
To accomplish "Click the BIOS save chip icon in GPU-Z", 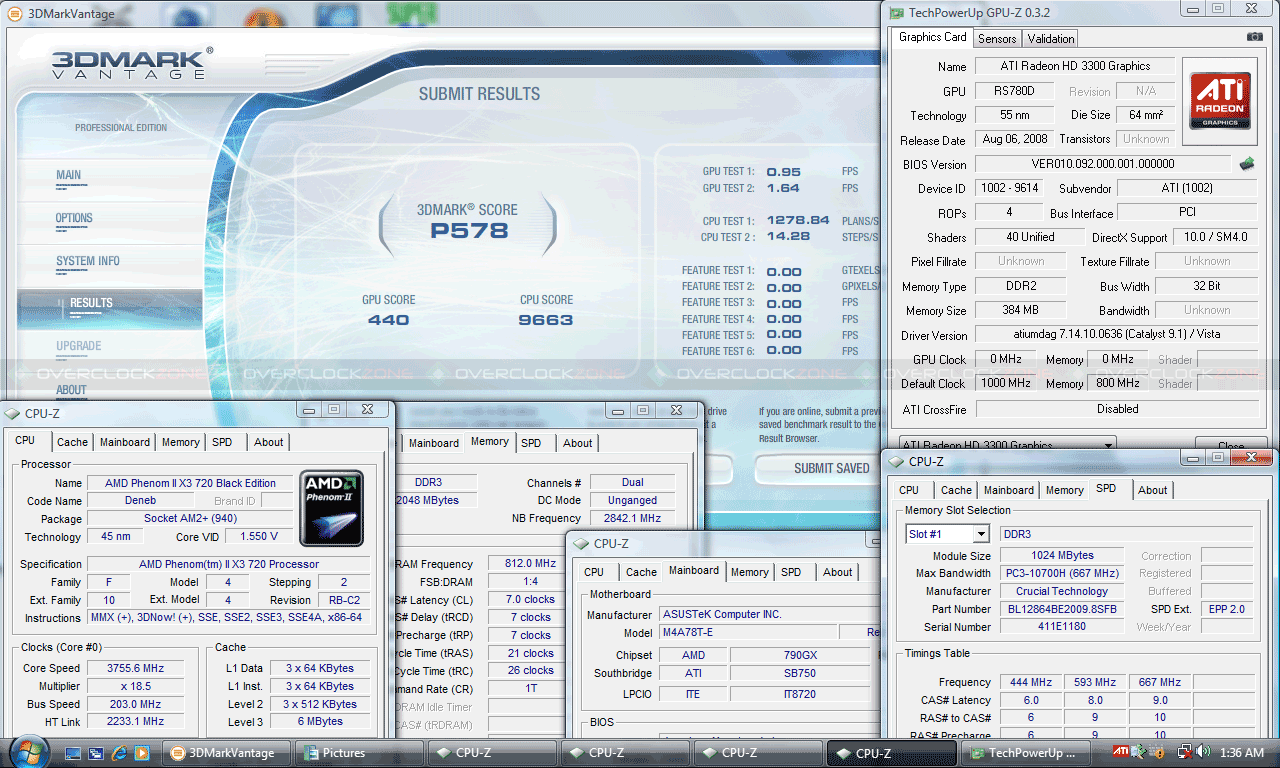I will [x=1247, y=163].
